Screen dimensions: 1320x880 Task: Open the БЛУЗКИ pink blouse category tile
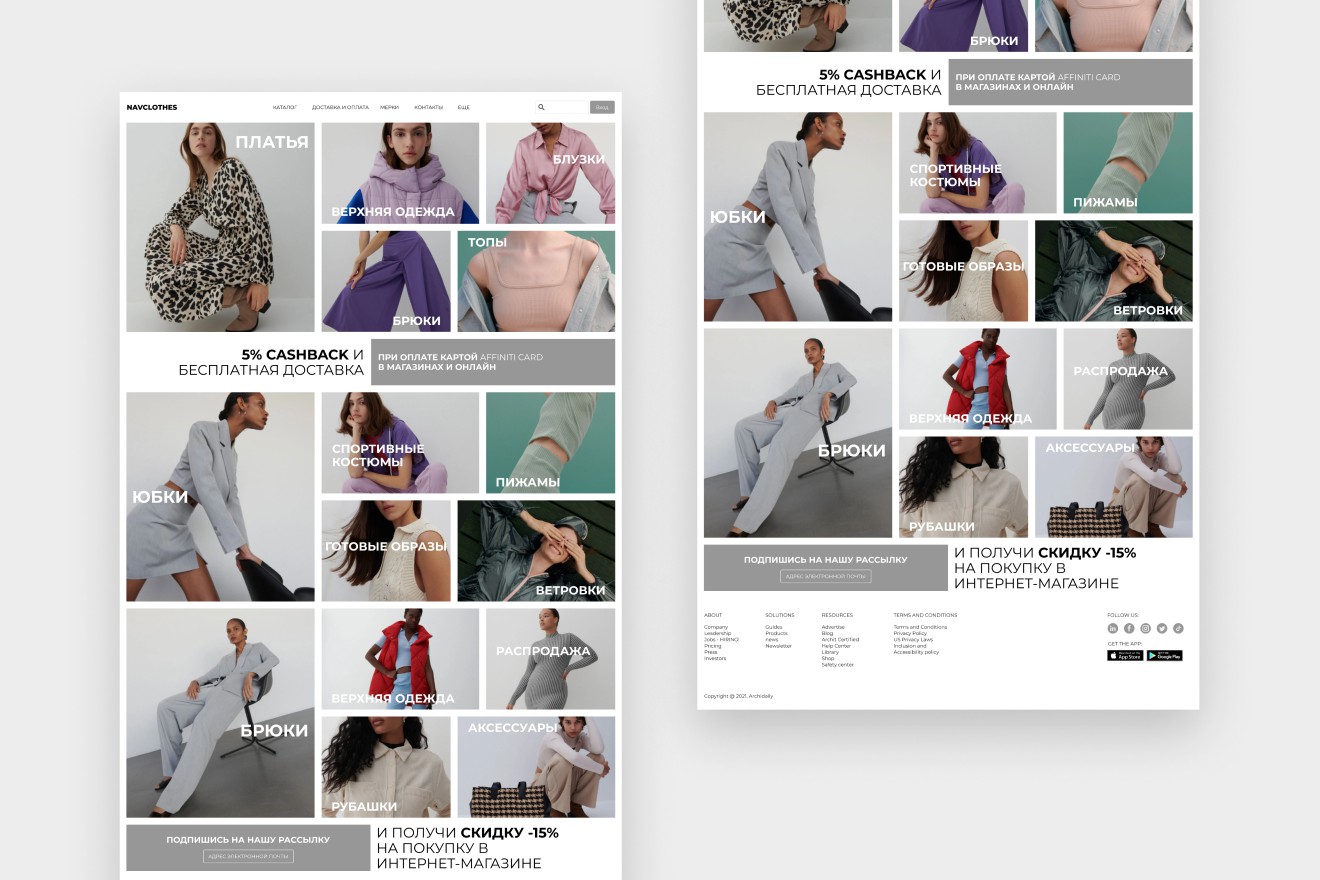[550, 173]
